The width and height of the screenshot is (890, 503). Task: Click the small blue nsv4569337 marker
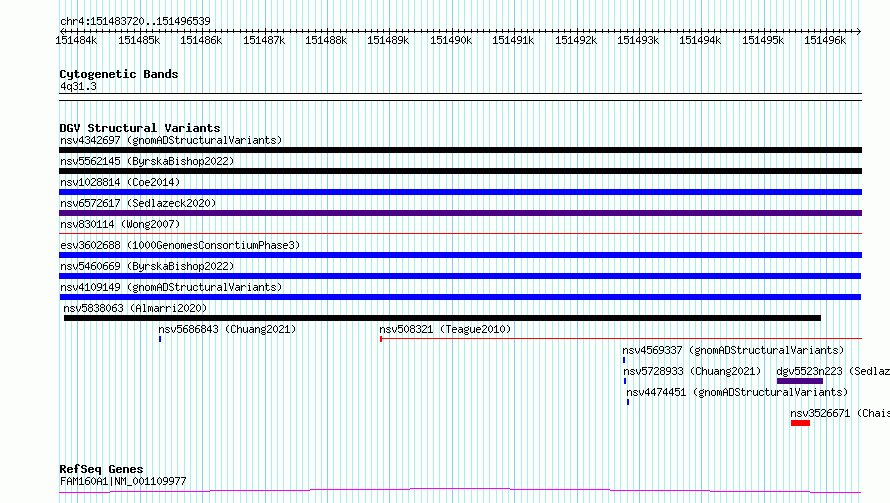[624, 361]
